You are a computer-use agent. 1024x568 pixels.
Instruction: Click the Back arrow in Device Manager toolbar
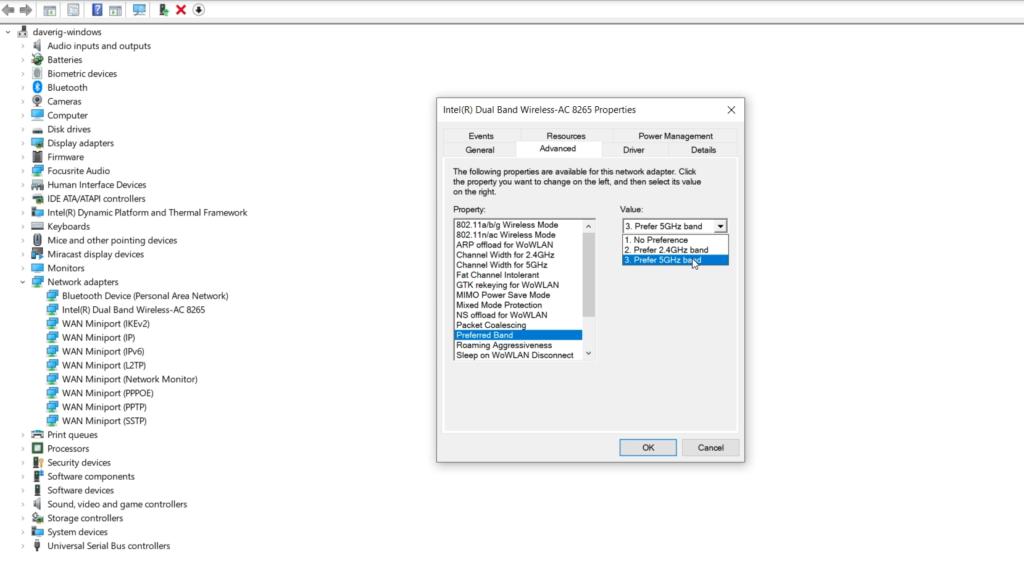point(8,10)
